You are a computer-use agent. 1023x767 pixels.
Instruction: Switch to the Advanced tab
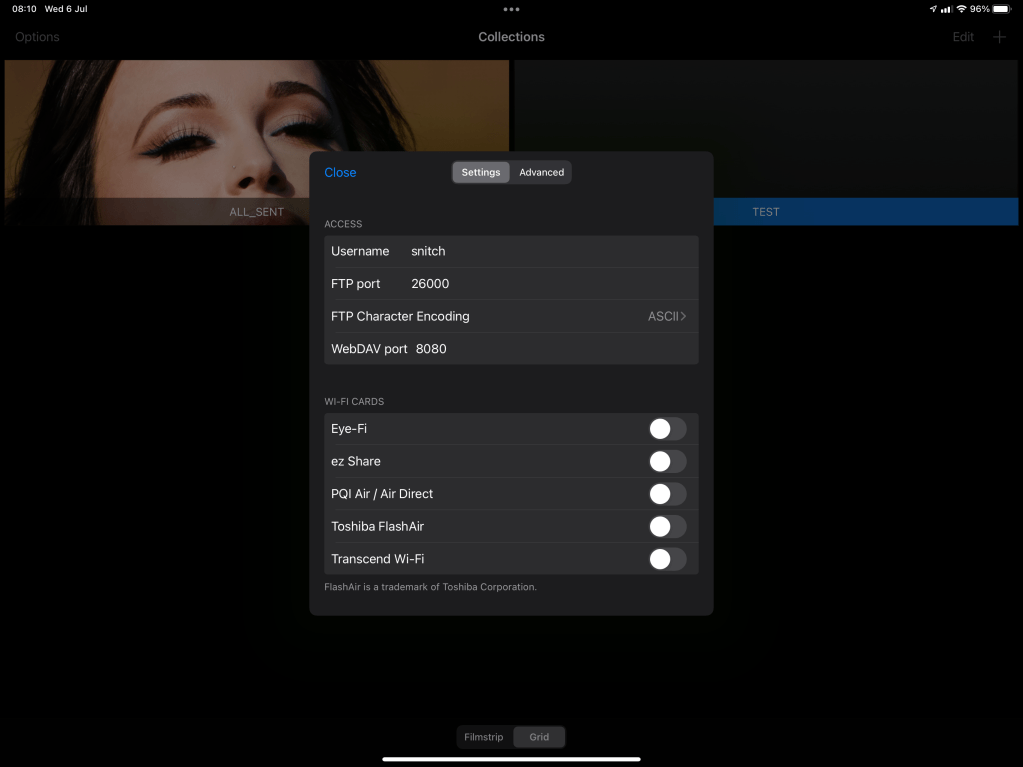[541, 172]
